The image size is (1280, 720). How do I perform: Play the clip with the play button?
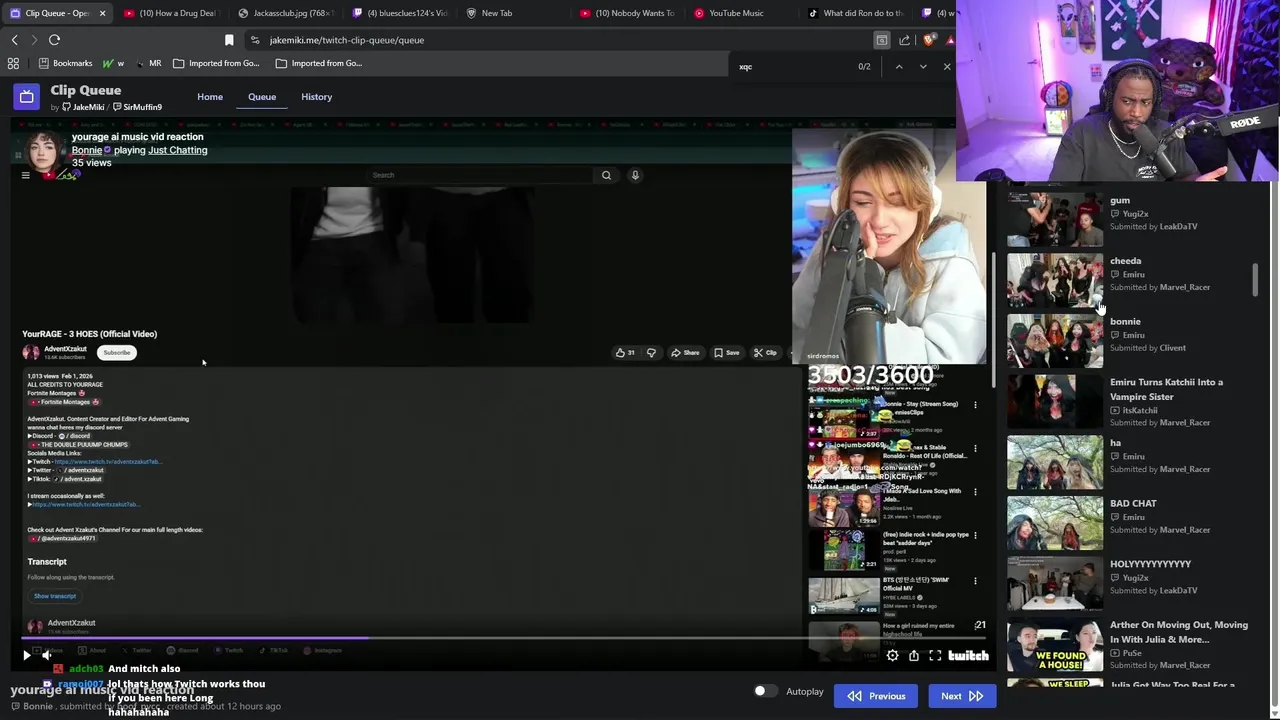pyautogui.click(x=26, y=656)
